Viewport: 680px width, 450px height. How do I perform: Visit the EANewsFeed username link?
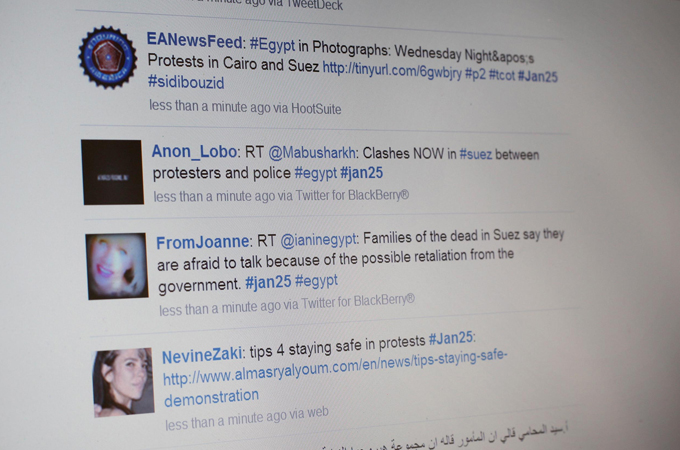pyautogui.click(x=194, y=41)
